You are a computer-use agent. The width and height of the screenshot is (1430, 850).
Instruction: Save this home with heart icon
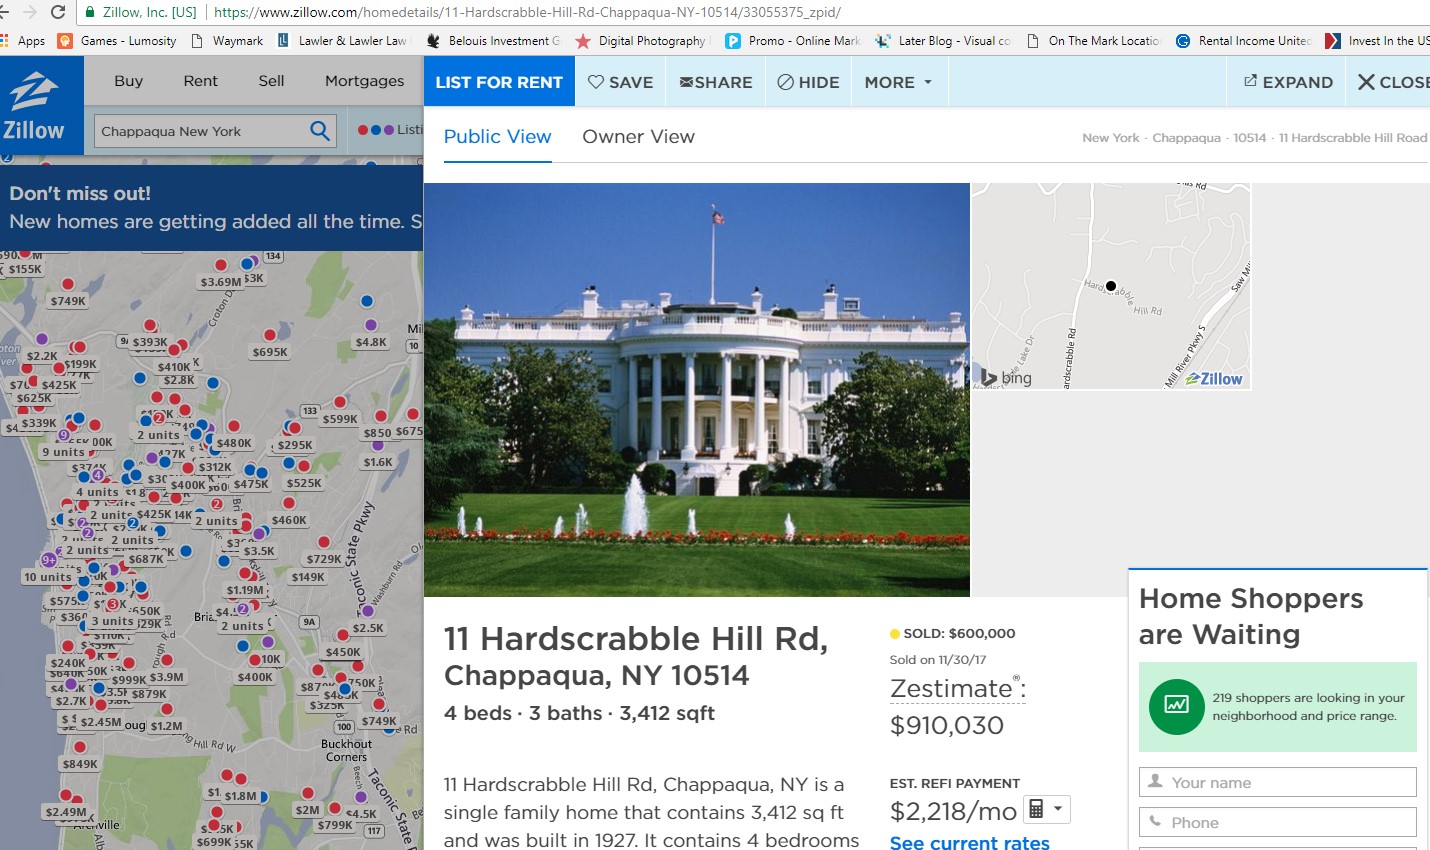pos(620,82)
